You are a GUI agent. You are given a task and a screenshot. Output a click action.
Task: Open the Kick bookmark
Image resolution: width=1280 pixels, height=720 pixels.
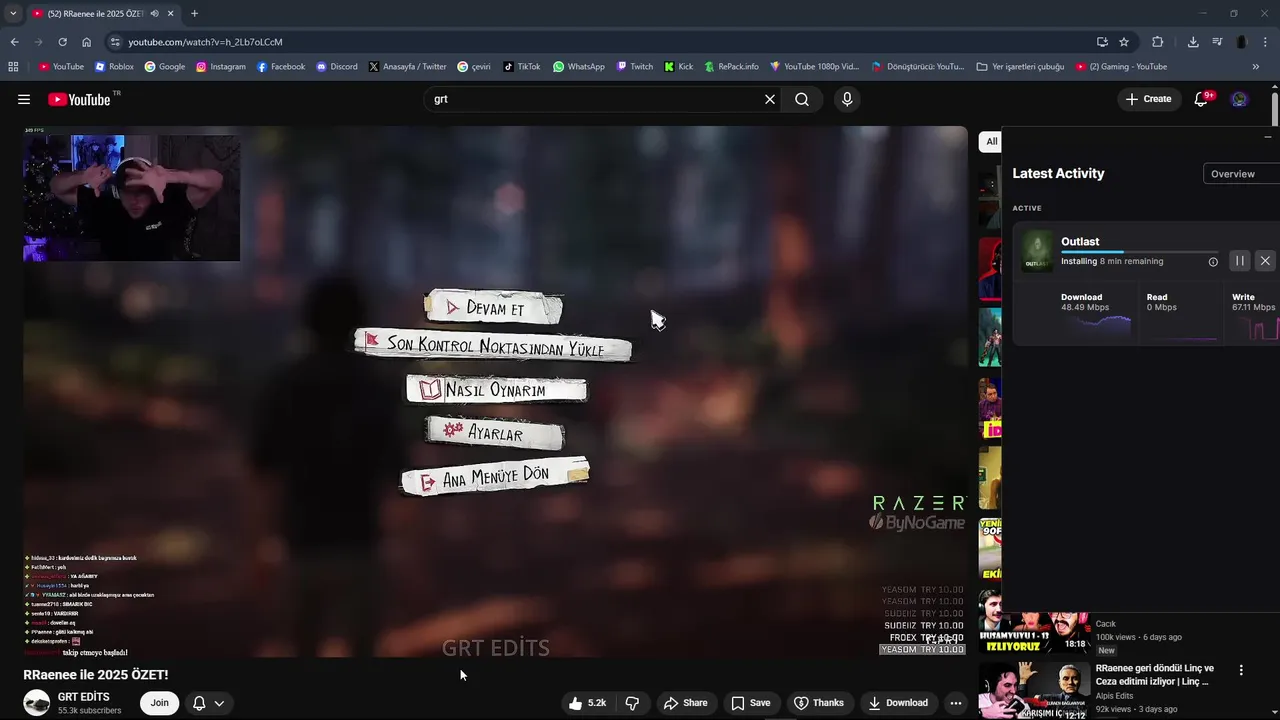pyautogui.click(x=679, y=67)
